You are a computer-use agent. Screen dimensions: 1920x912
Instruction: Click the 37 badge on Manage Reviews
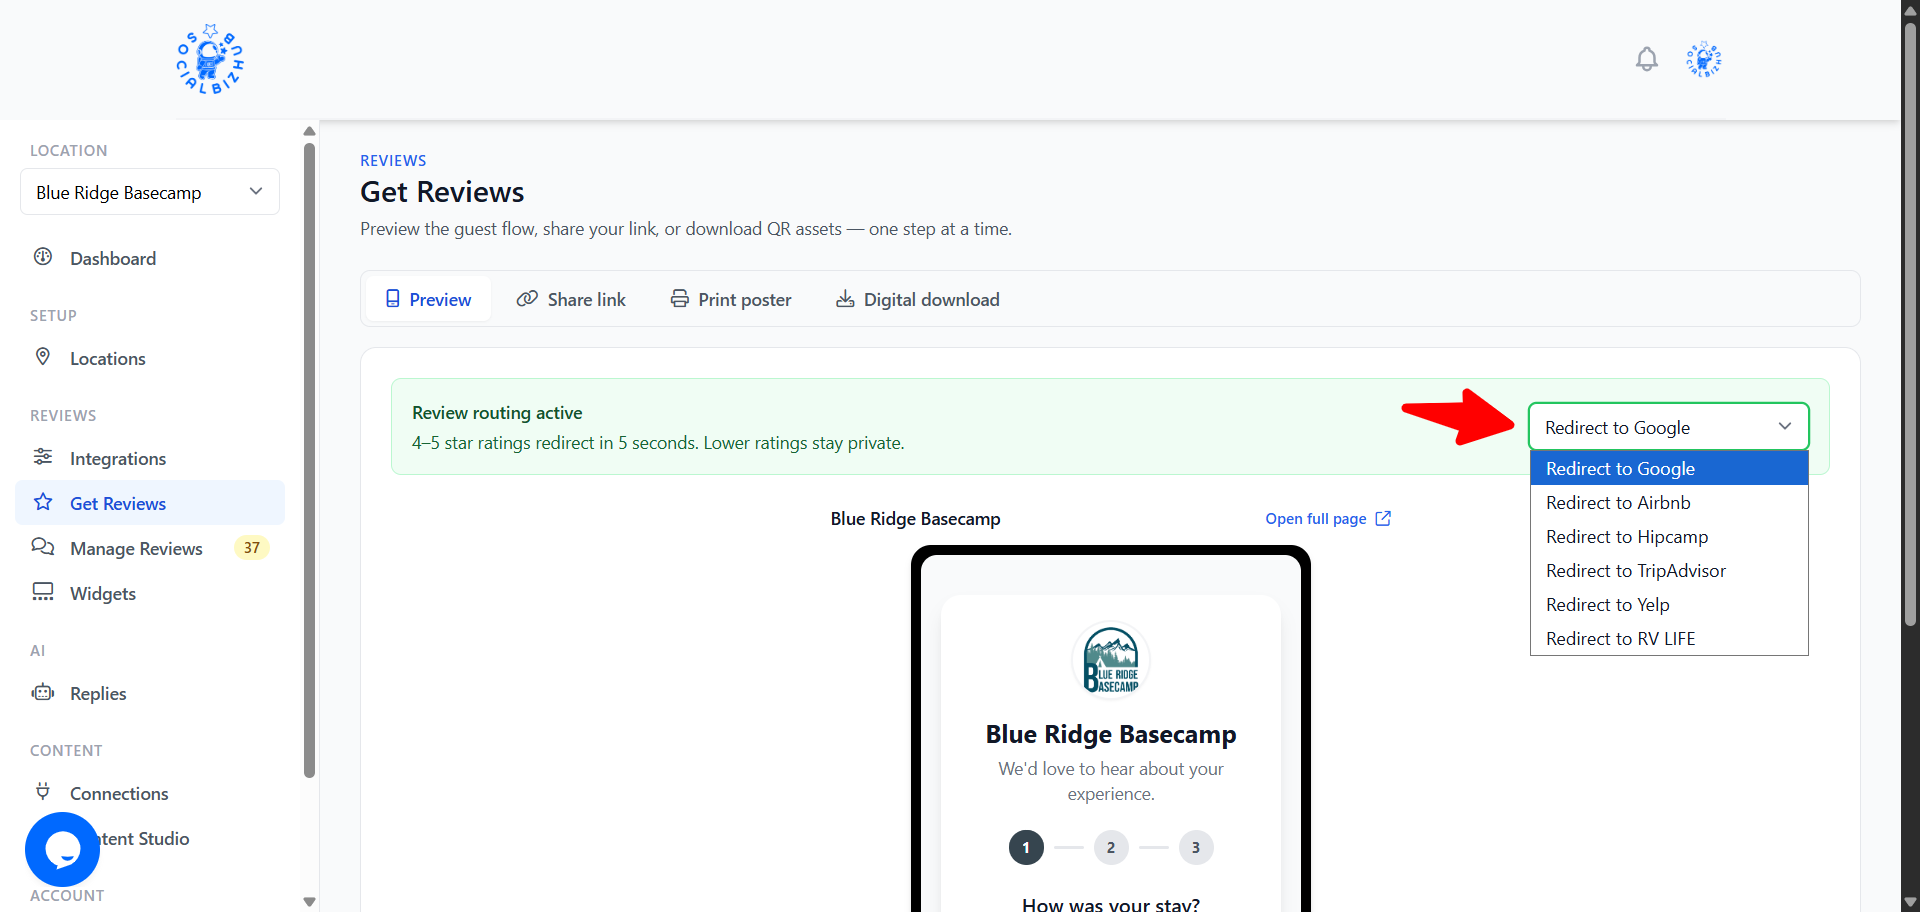(x=252, y=548)
